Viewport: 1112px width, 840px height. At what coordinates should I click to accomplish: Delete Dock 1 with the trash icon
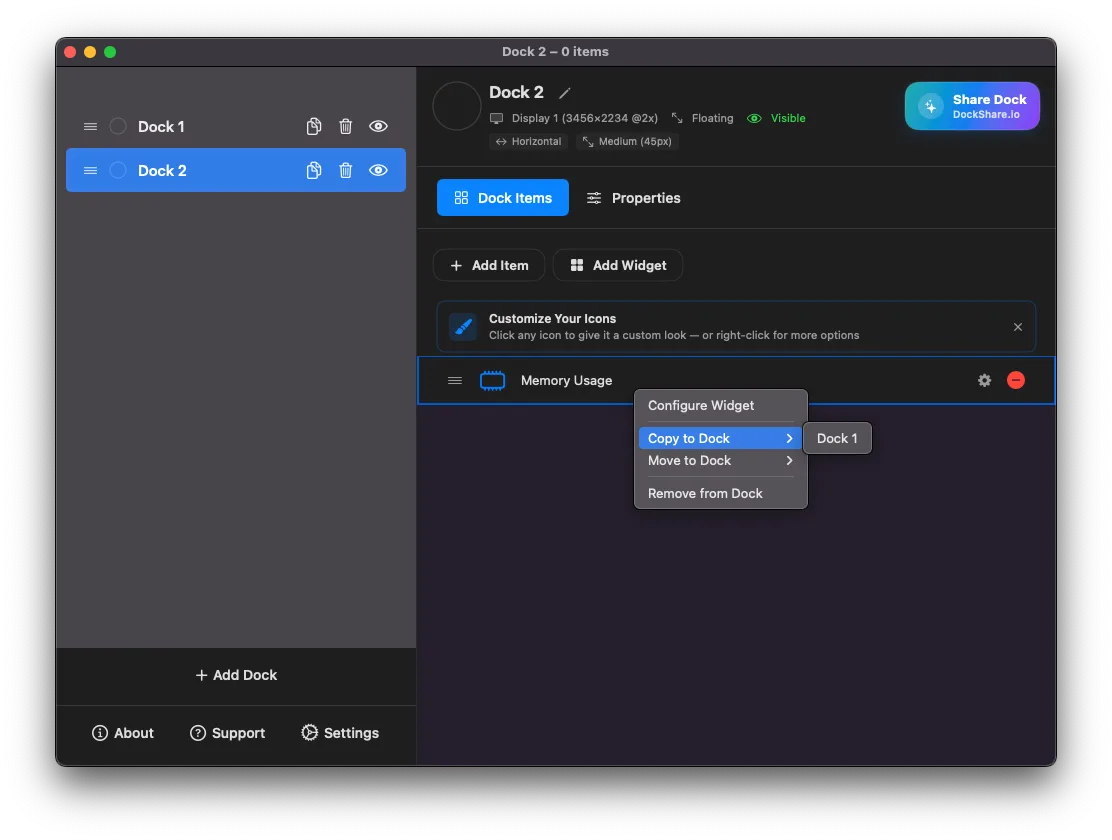coord(345,126)
